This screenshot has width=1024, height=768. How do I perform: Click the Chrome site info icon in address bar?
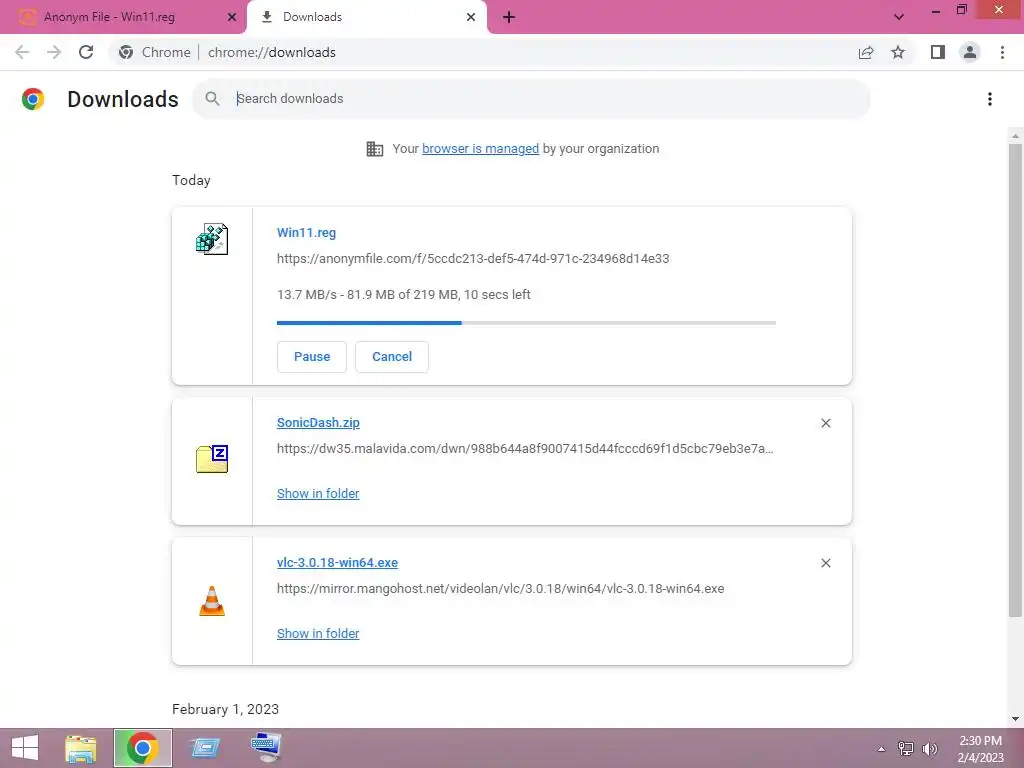tap(126, 52)
